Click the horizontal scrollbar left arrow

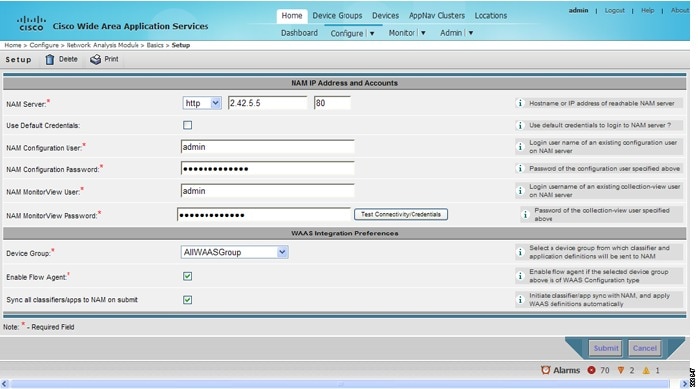(x=4, y=384)
